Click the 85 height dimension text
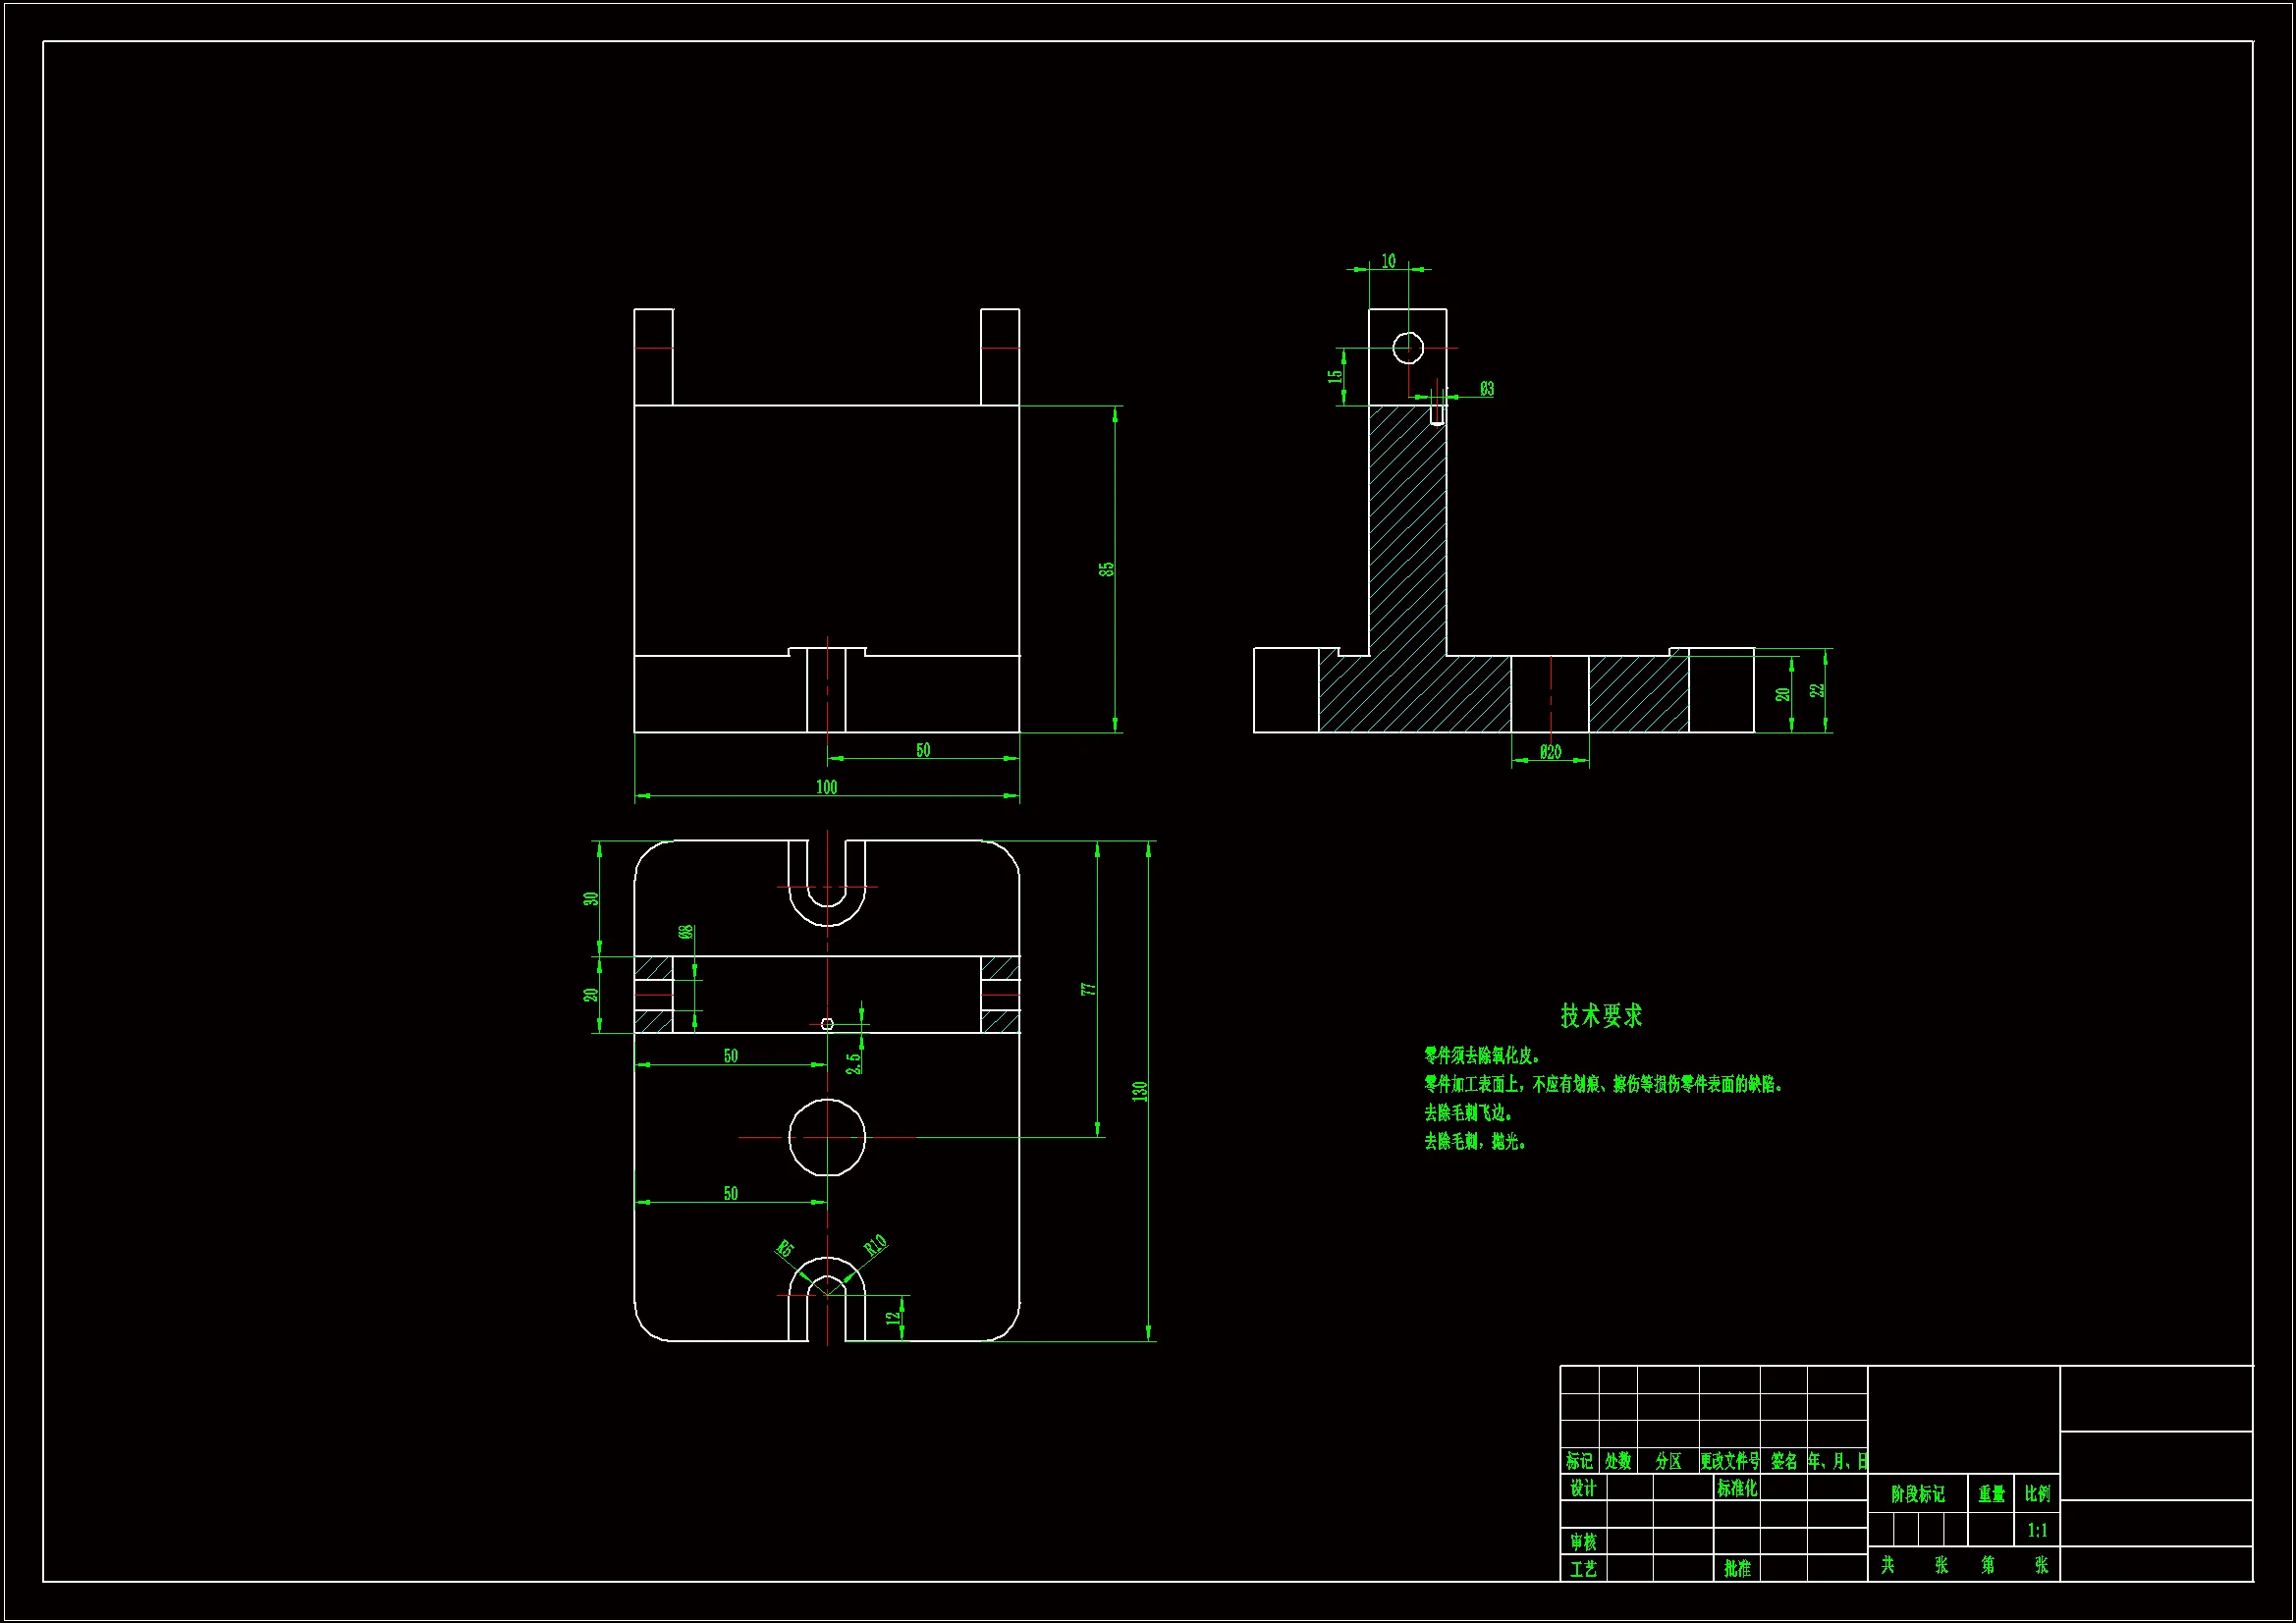 pyautogui.click(x=1106, y=569)
